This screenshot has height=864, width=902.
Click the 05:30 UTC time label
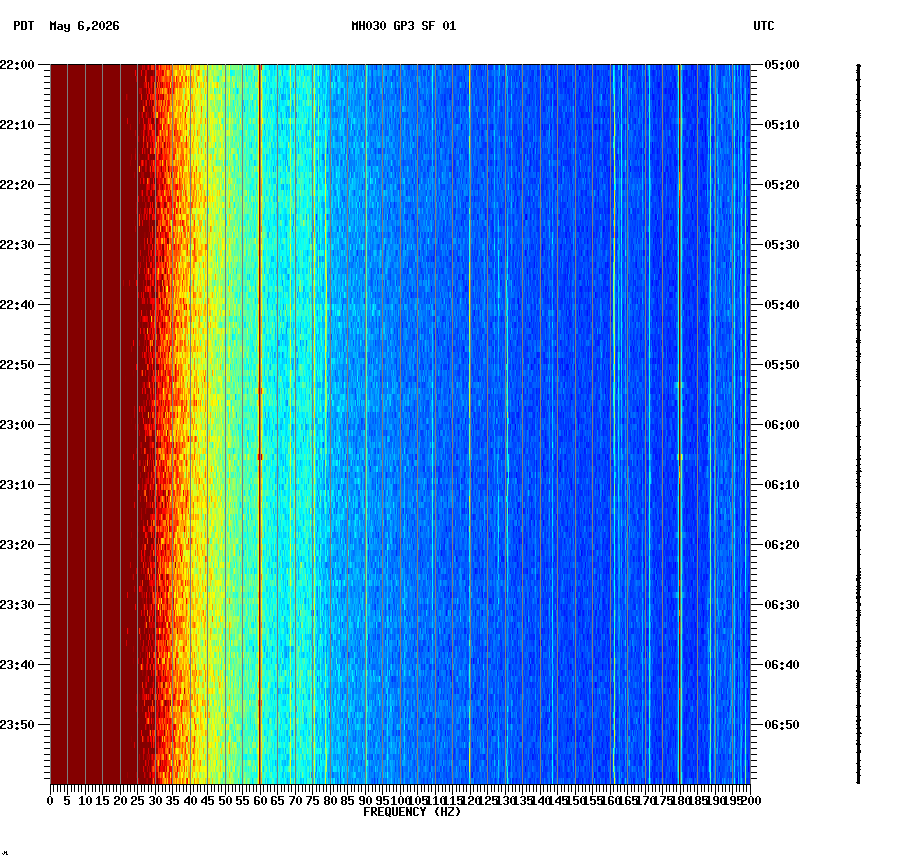782,244
